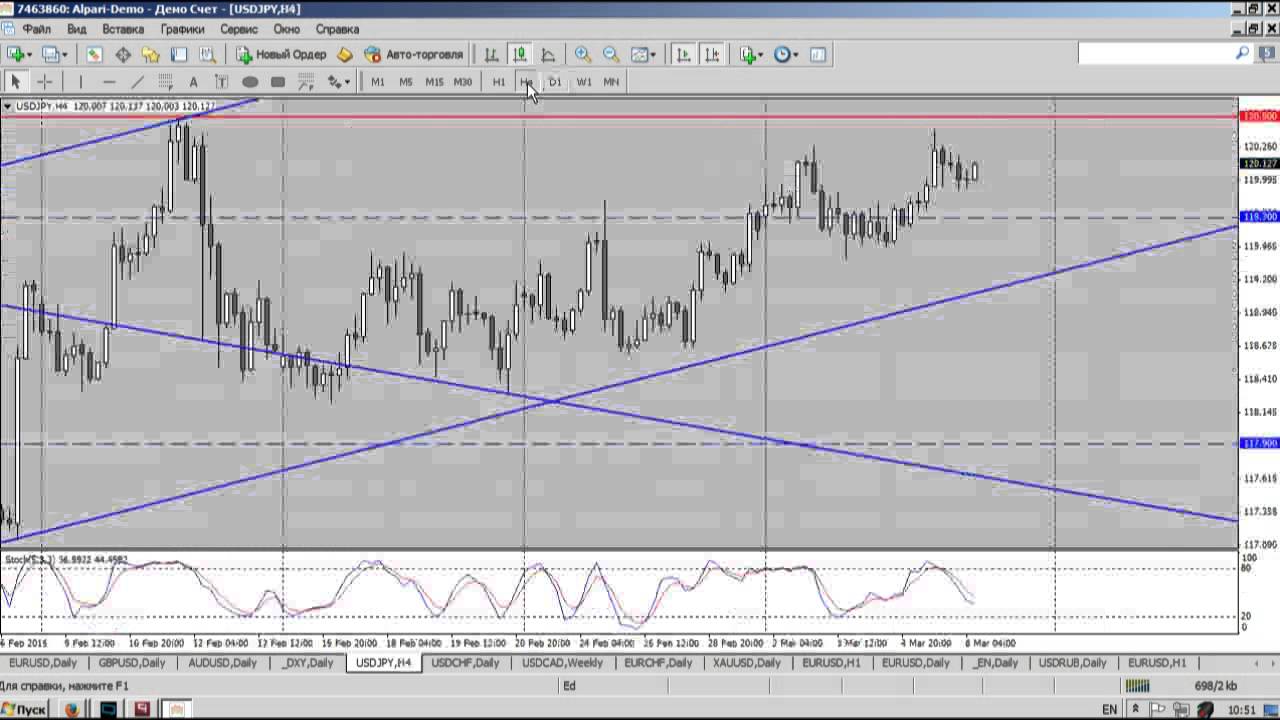The width and height of the screenshot is (1280, 720).
Task: Open the USDJPY,H4 chart header menu
Action: 7,106
